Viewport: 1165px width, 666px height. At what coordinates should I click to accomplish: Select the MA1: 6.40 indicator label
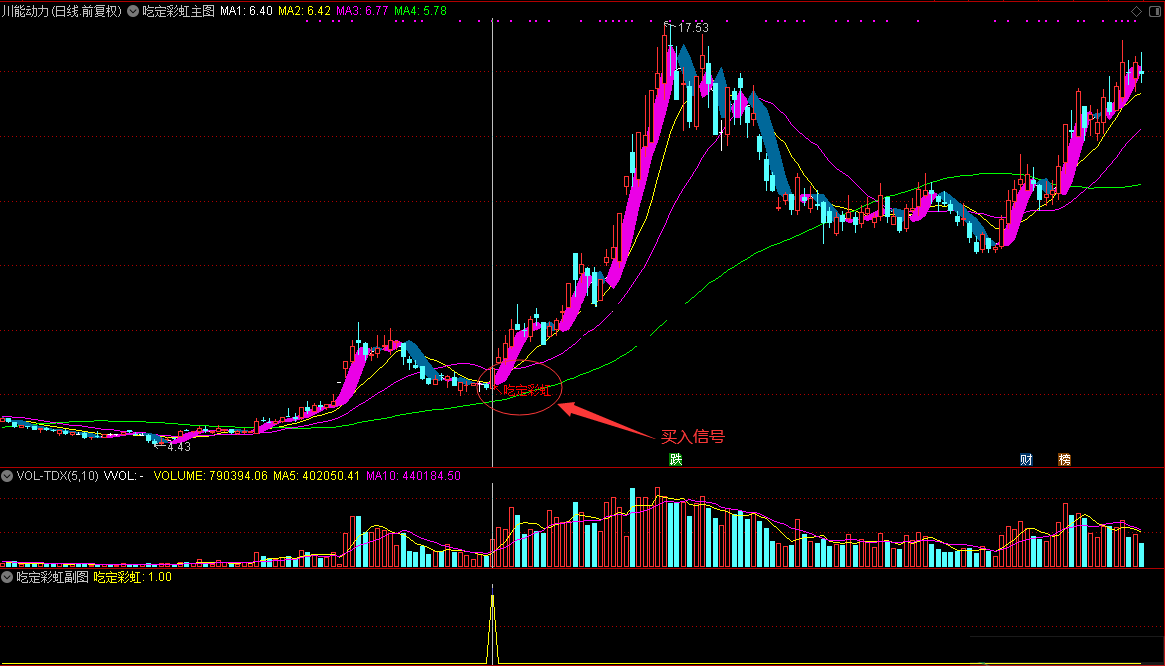(x=246, y=11)
